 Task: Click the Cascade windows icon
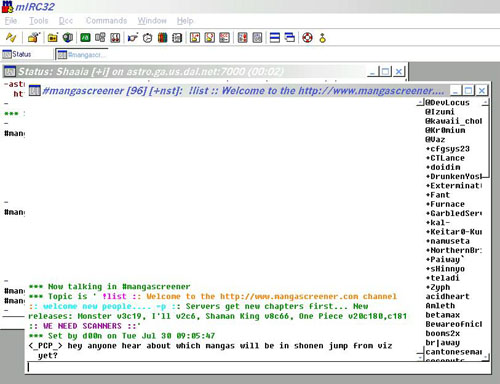290,37
